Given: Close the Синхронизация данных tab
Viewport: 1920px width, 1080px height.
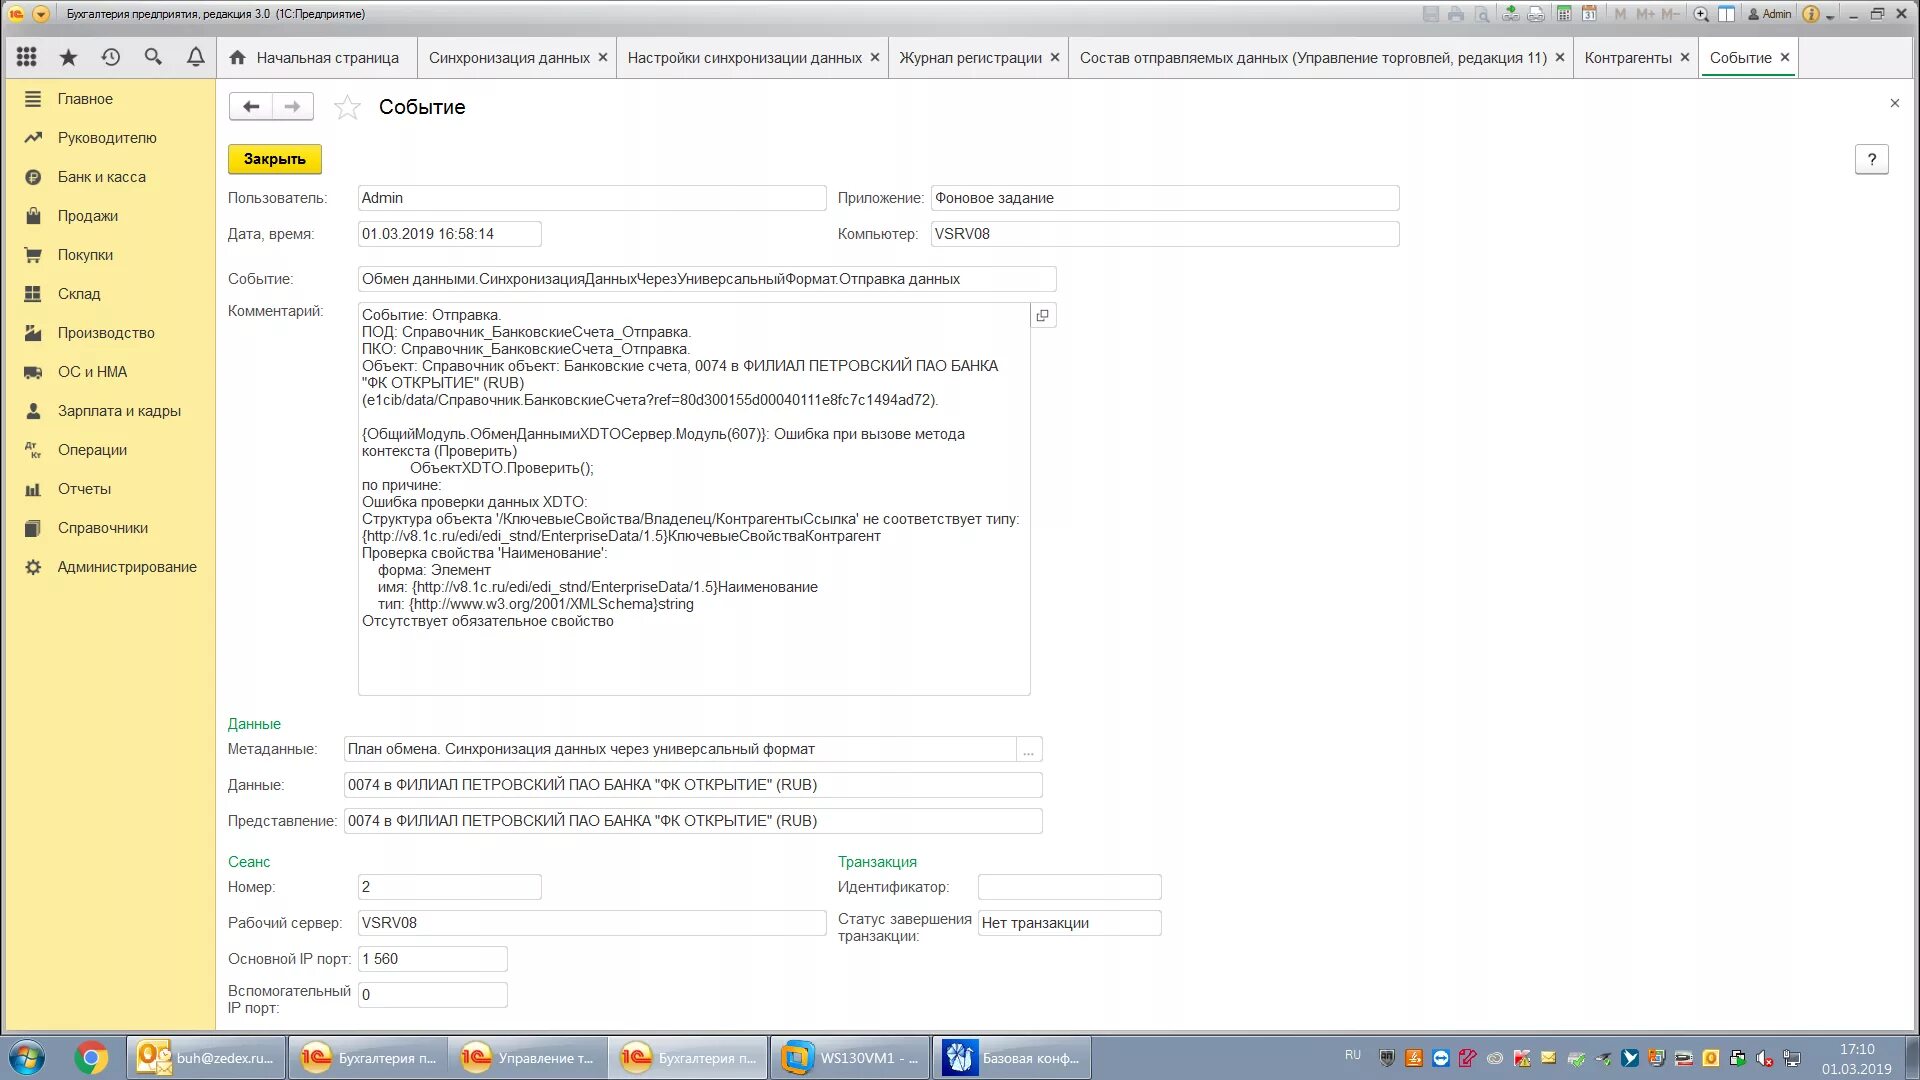Looking at the screenshot, I should [603, 58].
